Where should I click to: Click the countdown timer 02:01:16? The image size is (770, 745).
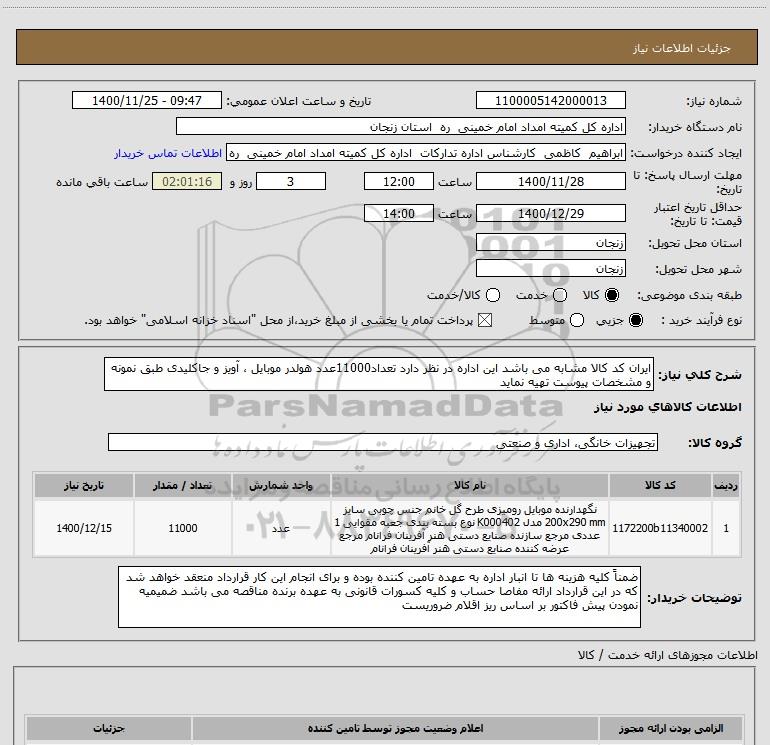[x=187, y=181]
